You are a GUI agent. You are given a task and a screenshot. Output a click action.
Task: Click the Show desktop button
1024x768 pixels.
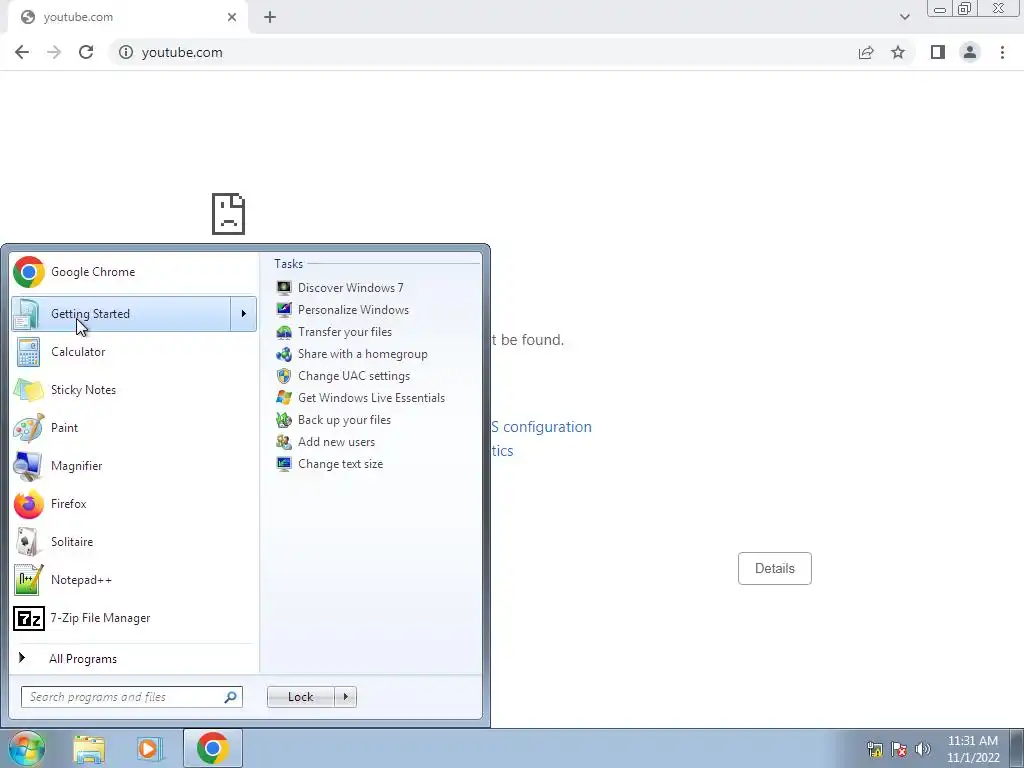point(1017,749)
